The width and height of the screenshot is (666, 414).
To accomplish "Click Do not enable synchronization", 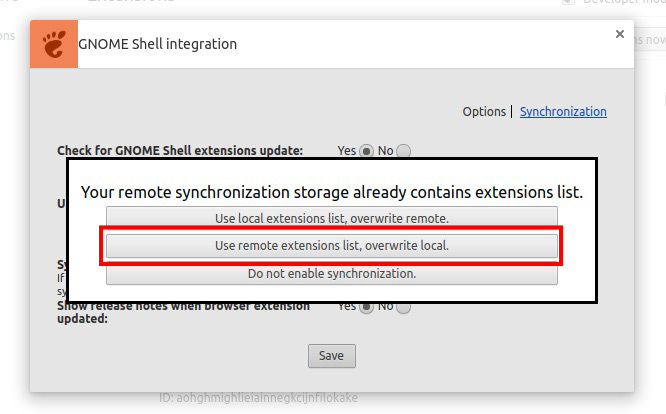I will pyautogui.click(x=332, y=273).
